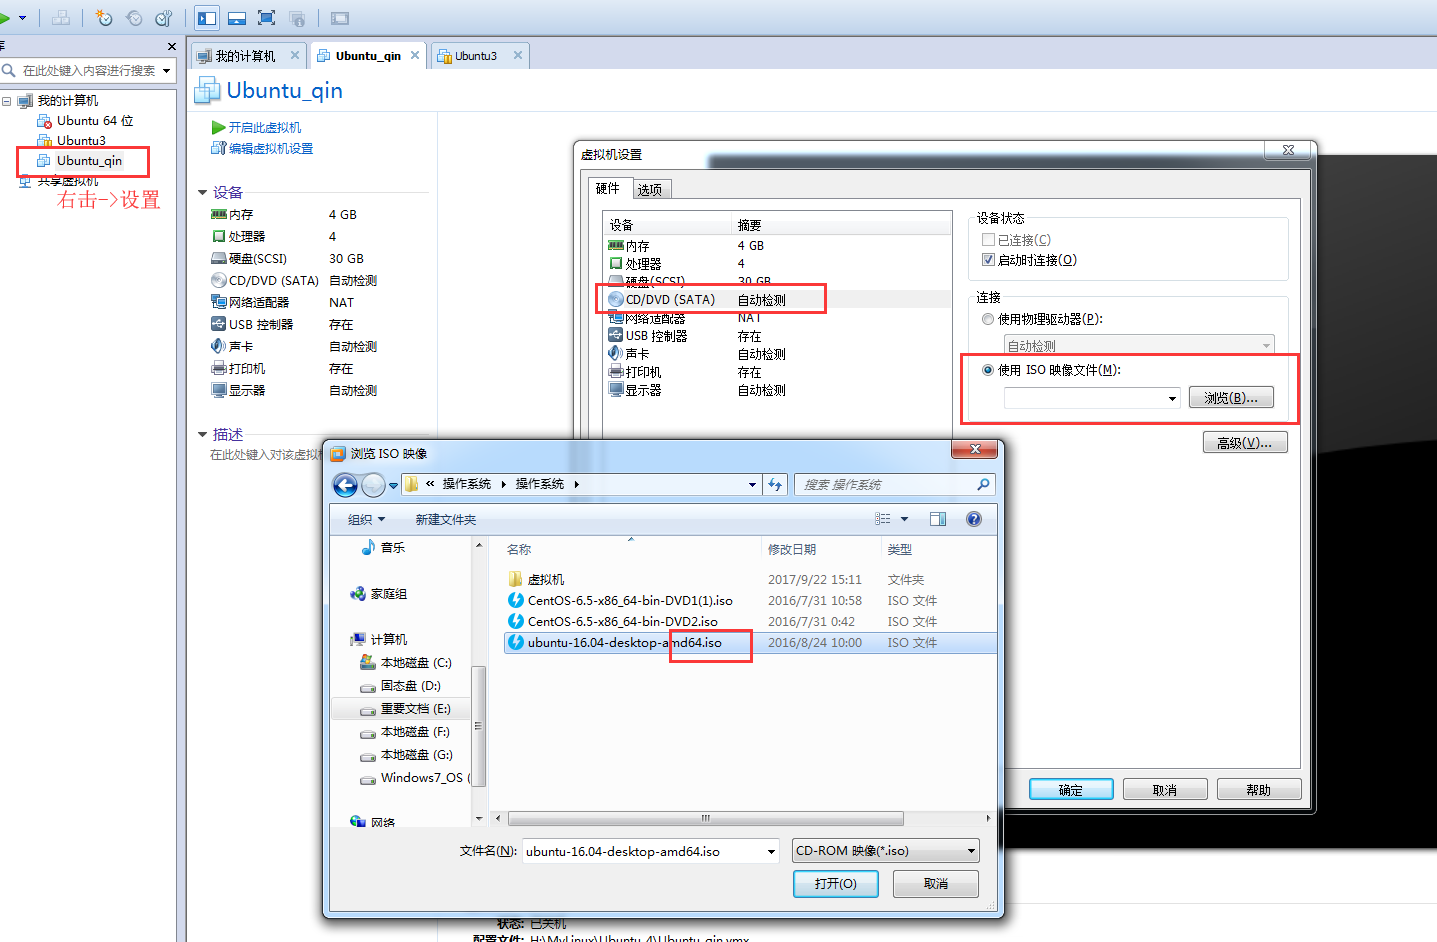Enter full screen mode from toolbar

pyautogui.click(x=267, y=17)
